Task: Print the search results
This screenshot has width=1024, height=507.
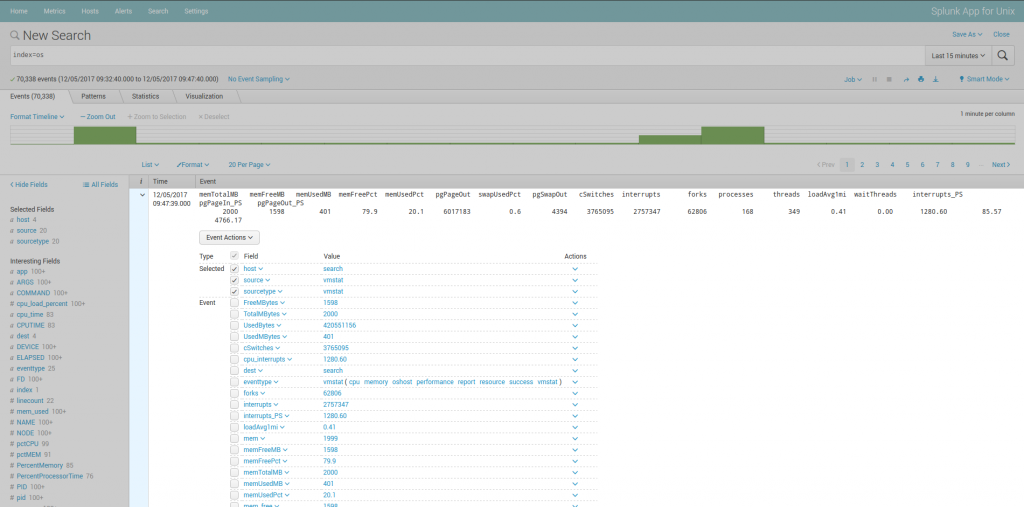Action: pyautogui.click(x=921, y=78)
